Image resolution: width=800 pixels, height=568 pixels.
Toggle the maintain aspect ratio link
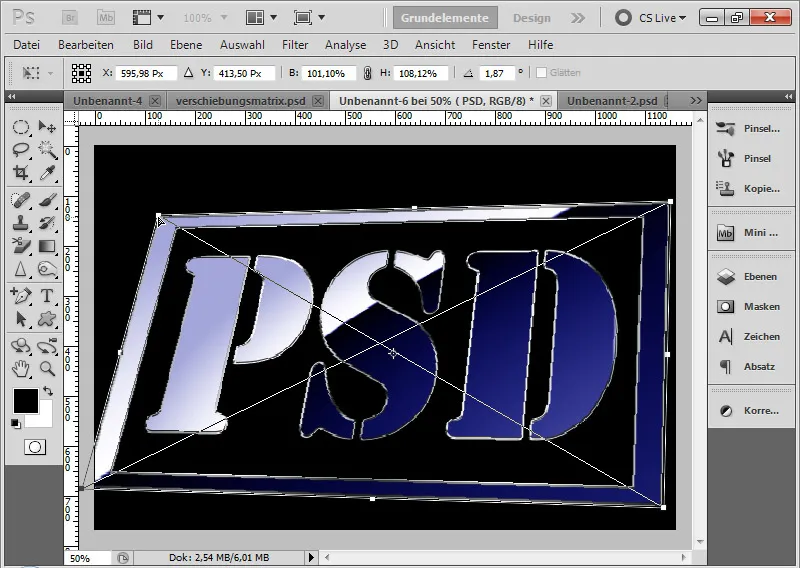(x=367, y=73)
